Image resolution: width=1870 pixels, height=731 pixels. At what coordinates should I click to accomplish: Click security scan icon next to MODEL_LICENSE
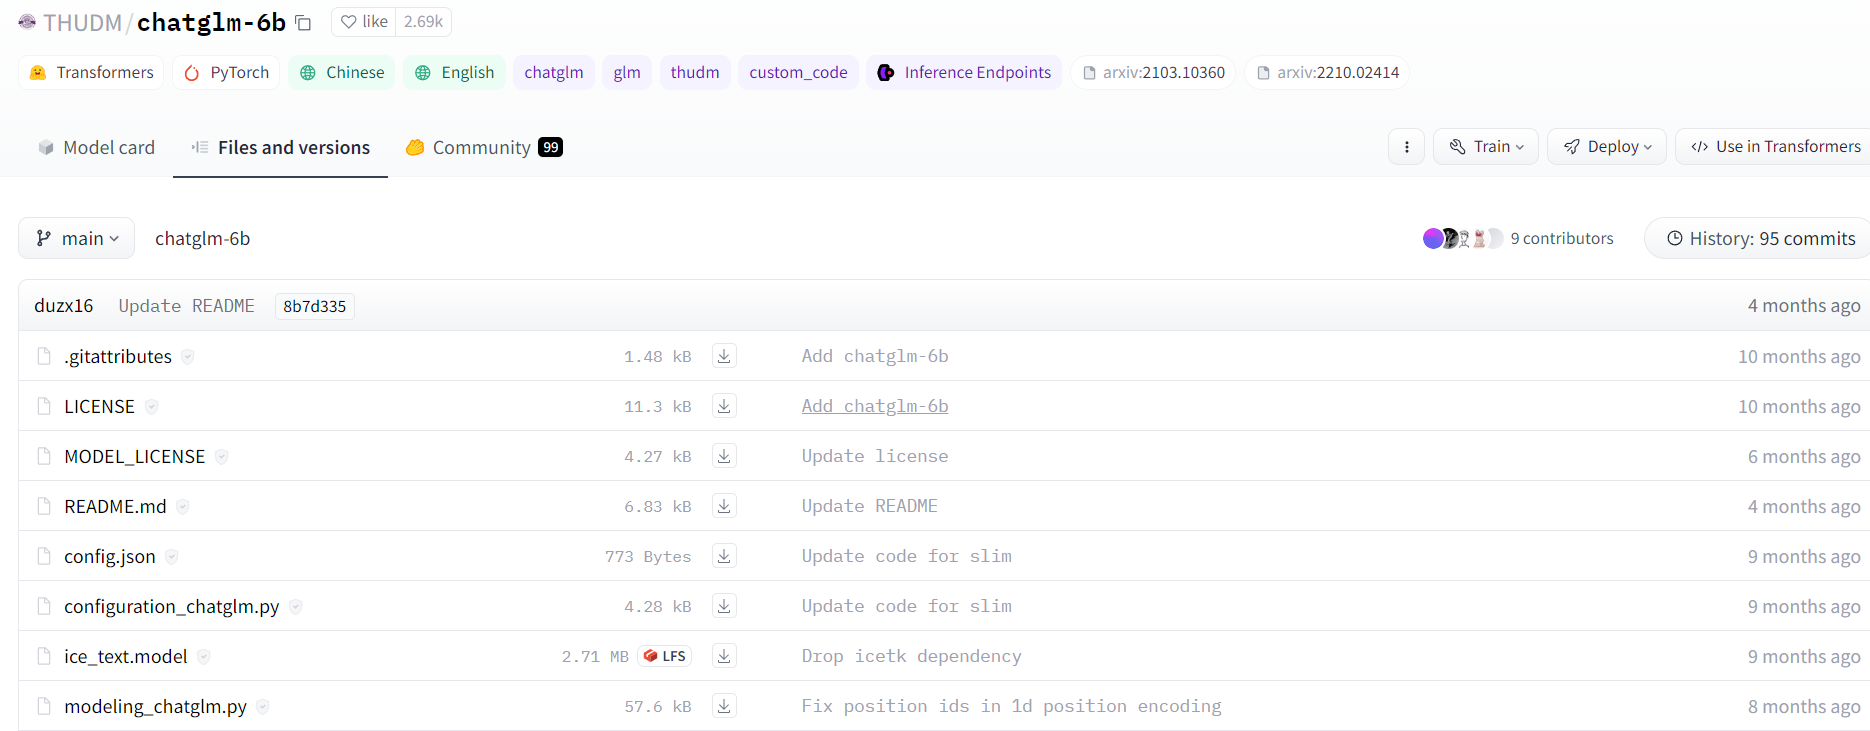point(222,456)
